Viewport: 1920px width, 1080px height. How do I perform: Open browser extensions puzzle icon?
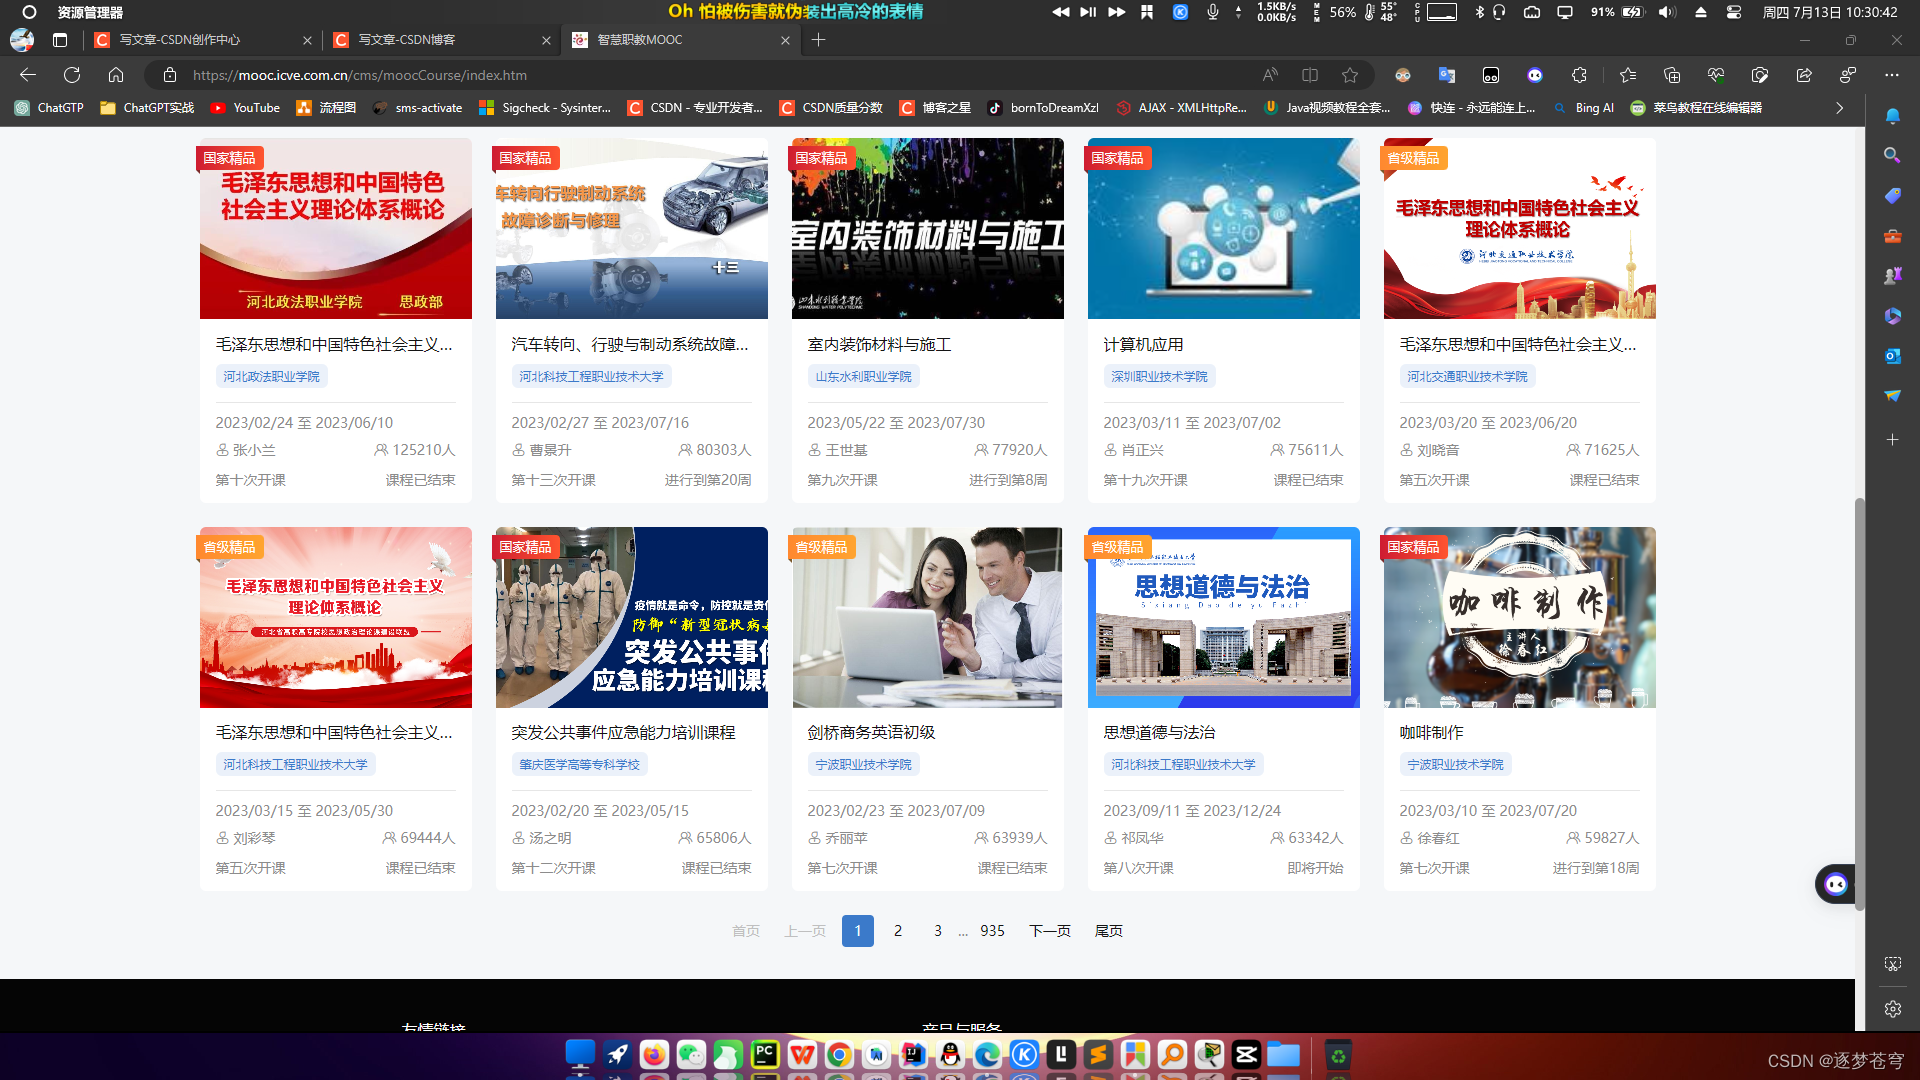tap(1579, 75)
